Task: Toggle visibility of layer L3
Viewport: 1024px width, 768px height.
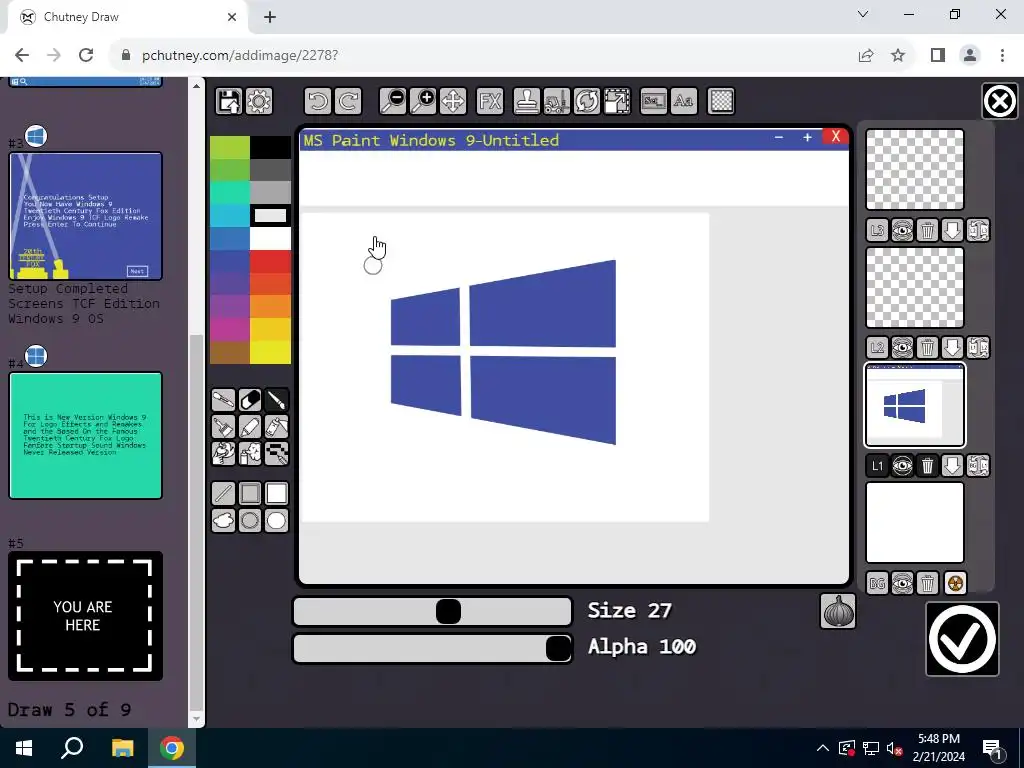Action: (x=903, y=230)
